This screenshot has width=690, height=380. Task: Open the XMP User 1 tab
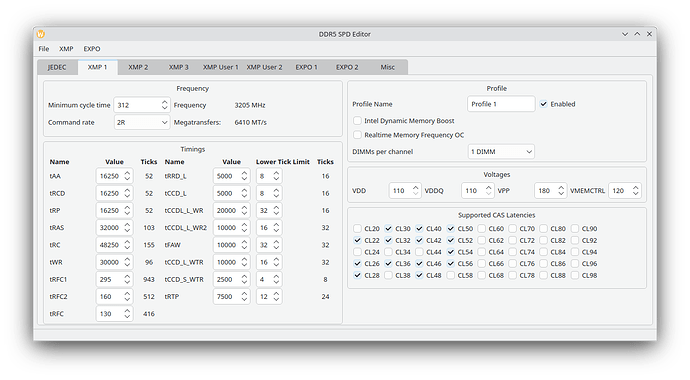[x=220, y=67]
